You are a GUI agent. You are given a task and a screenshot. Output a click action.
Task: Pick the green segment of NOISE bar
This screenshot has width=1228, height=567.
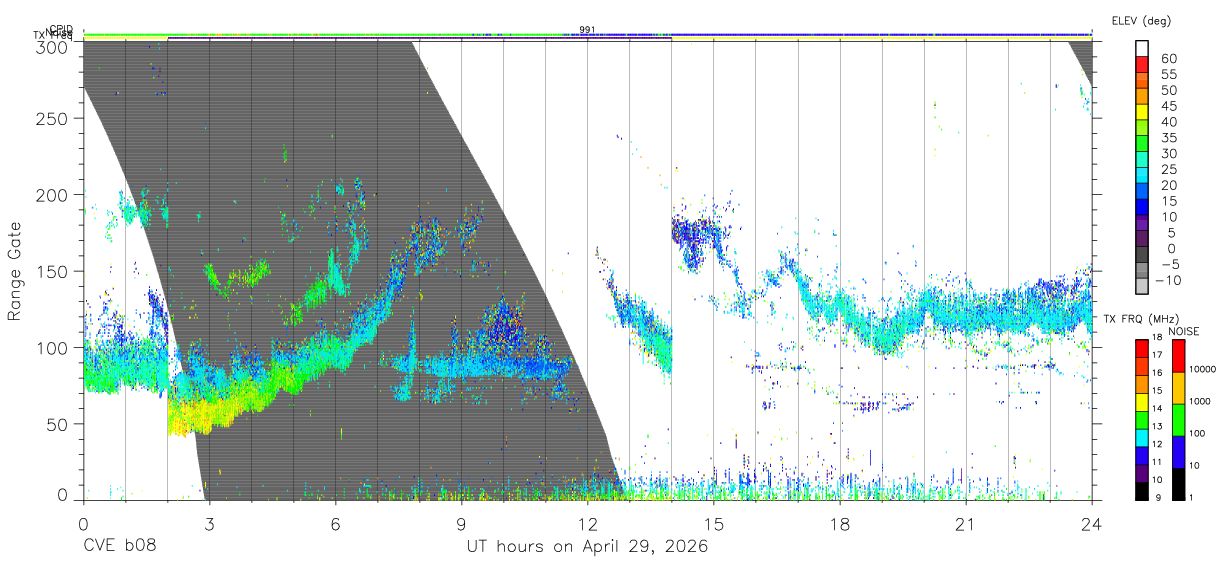(x=1178, y=420)
